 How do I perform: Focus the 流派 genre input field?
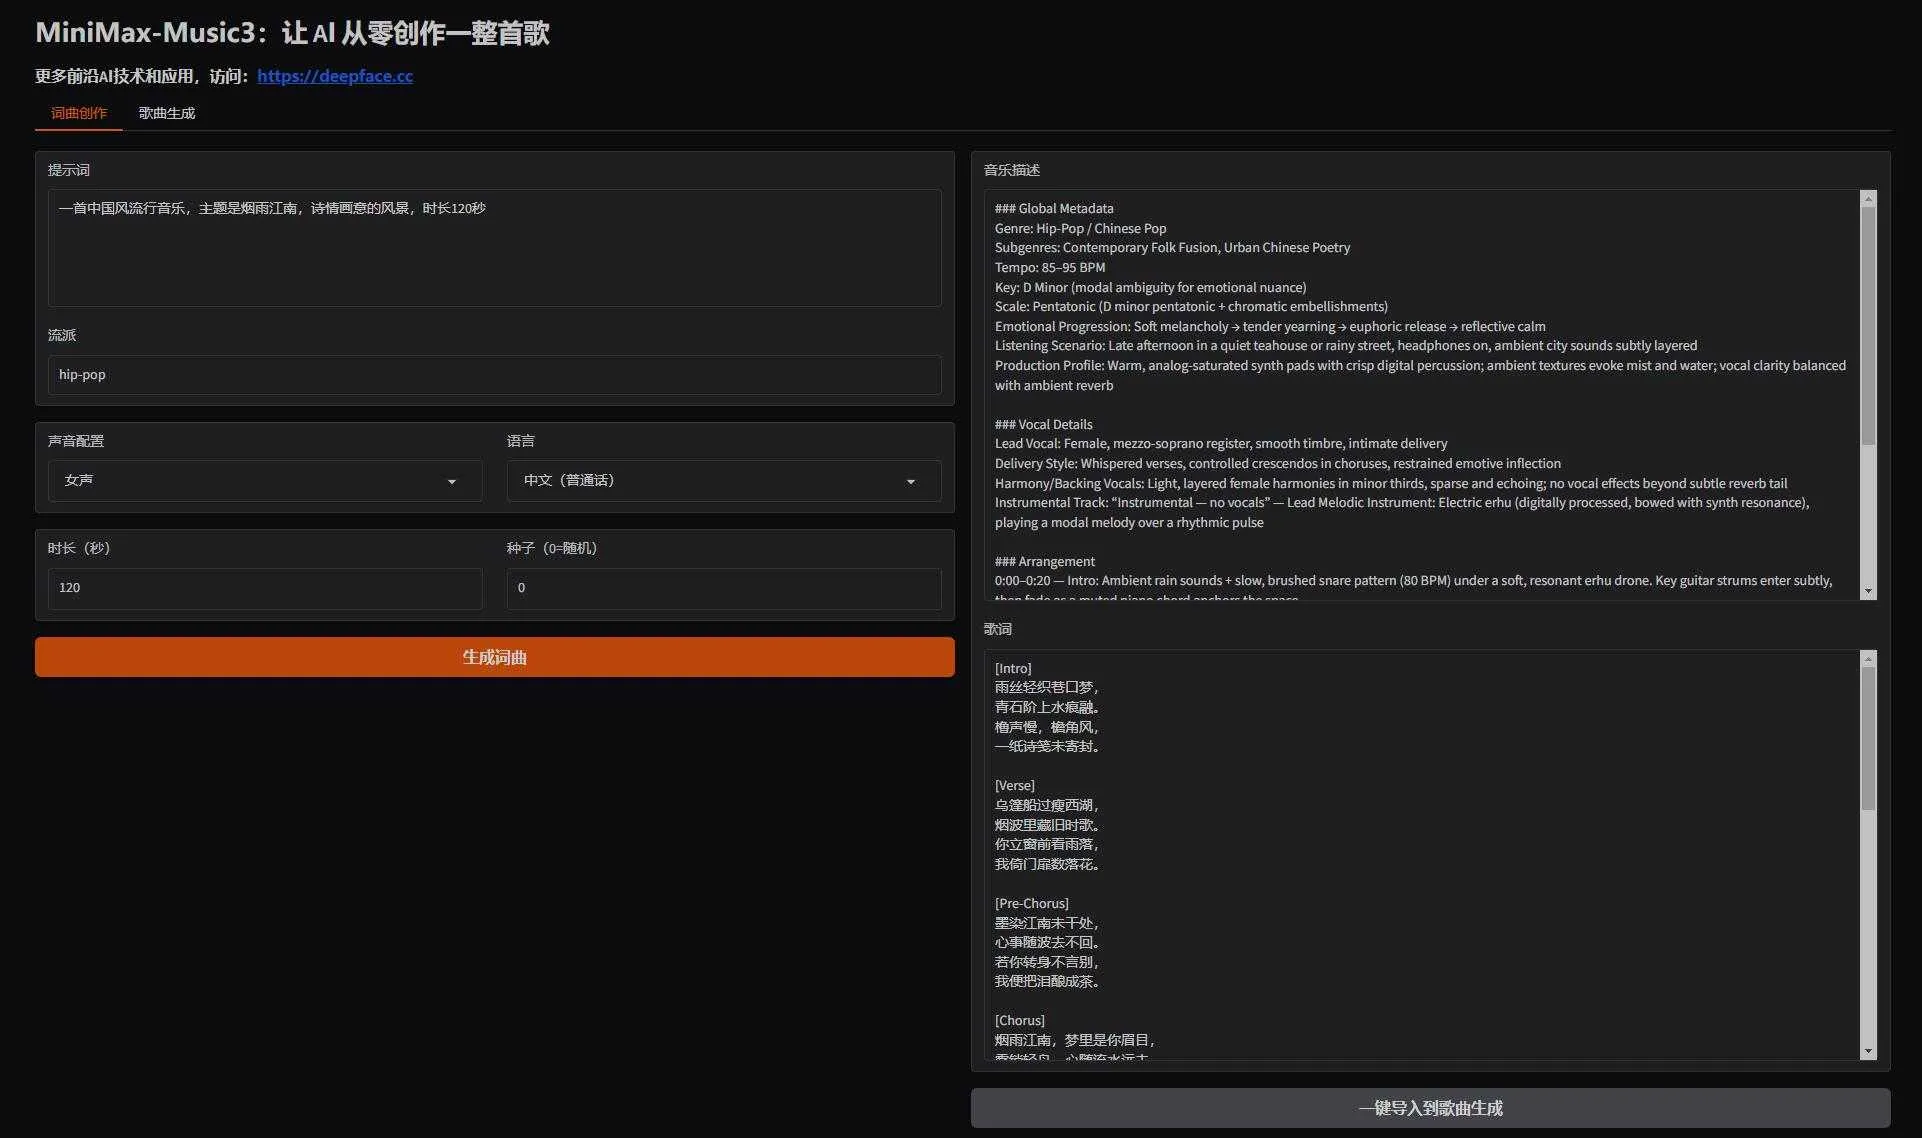click(x=494, y=375)
